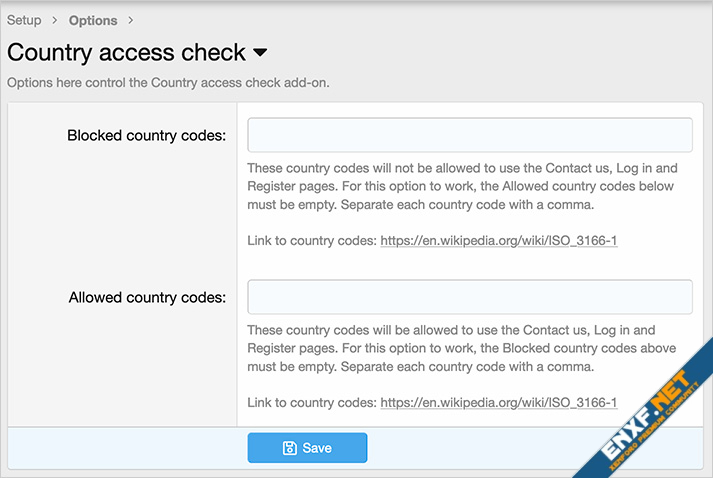The image size is (713, 478).
Task: Click the floppy disk icon on Save
Action: (289, 448)
